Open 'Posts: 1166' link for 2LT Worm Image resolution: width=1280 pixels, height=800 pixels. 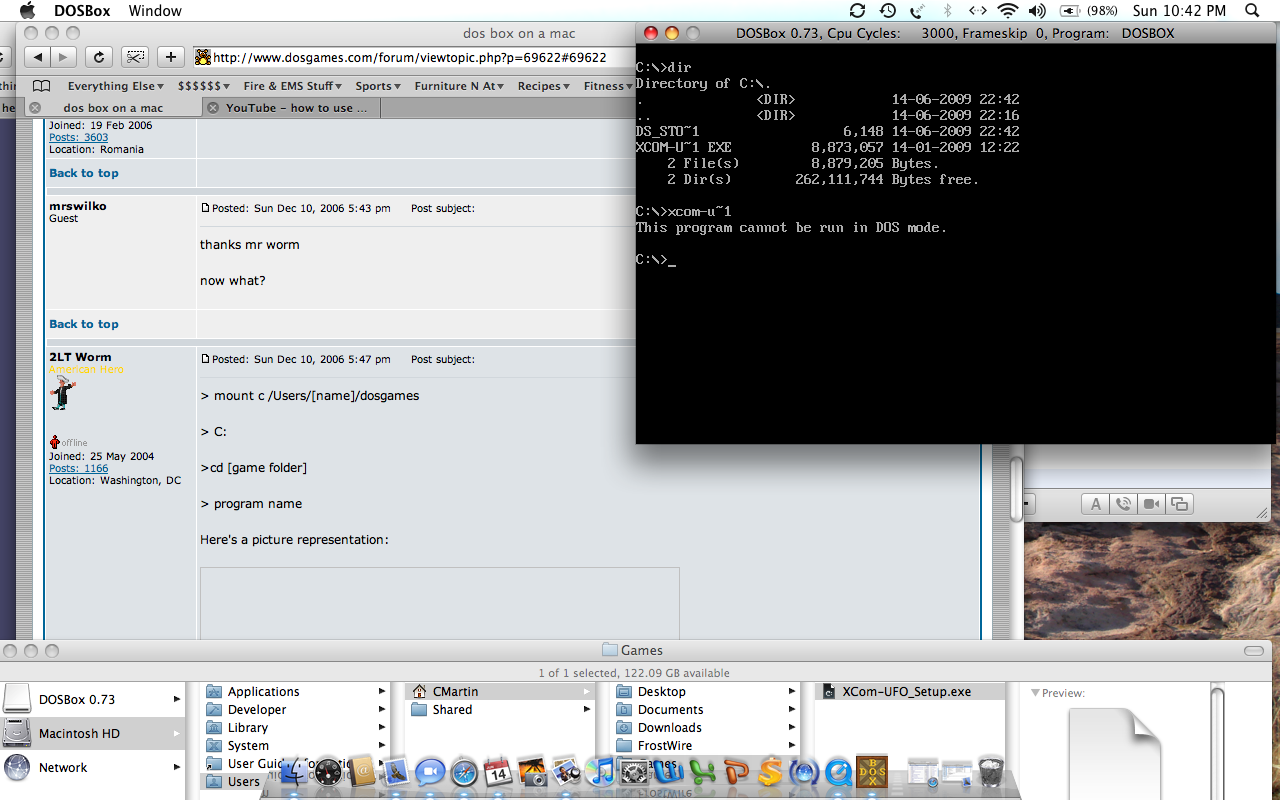click(78, 468)
